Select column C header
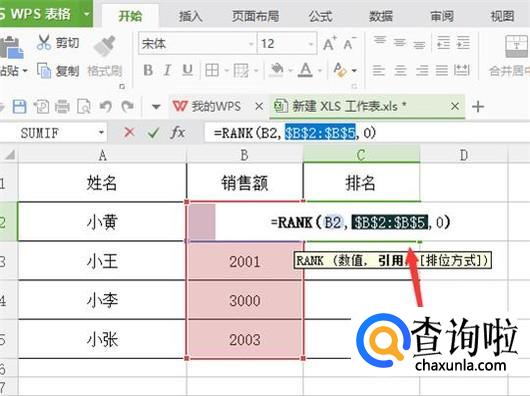Viewport: 530px width, 396px height. [361, 155]
